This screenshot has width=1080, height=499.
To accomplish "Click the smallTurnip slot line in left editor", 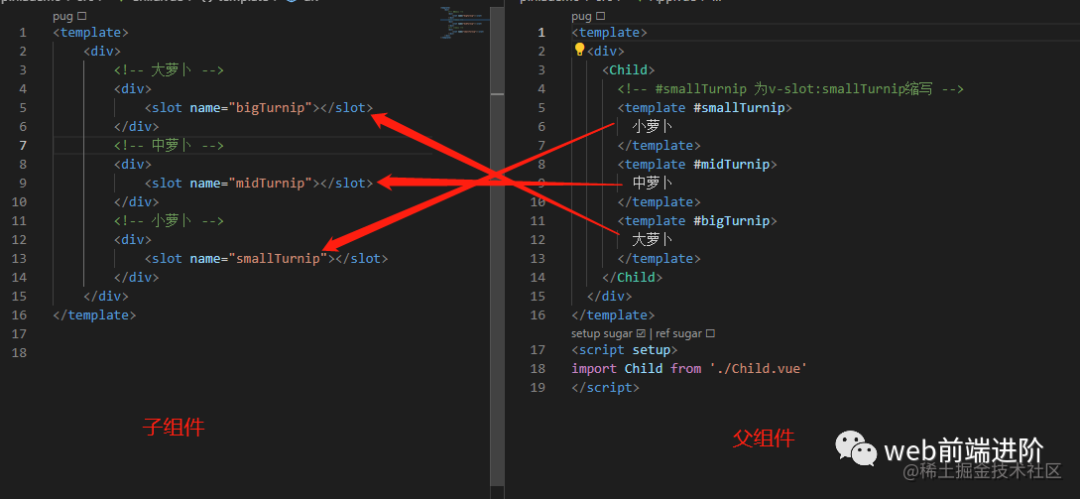I will pyautogui.click(x=267, y=258).
